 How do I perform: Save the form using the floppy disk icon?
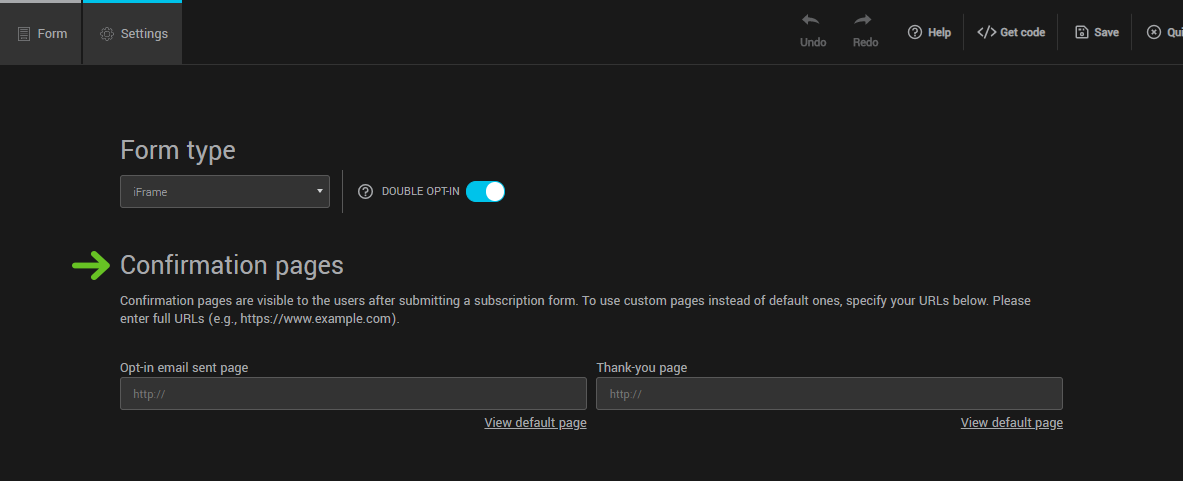[x=1081, y=32]
